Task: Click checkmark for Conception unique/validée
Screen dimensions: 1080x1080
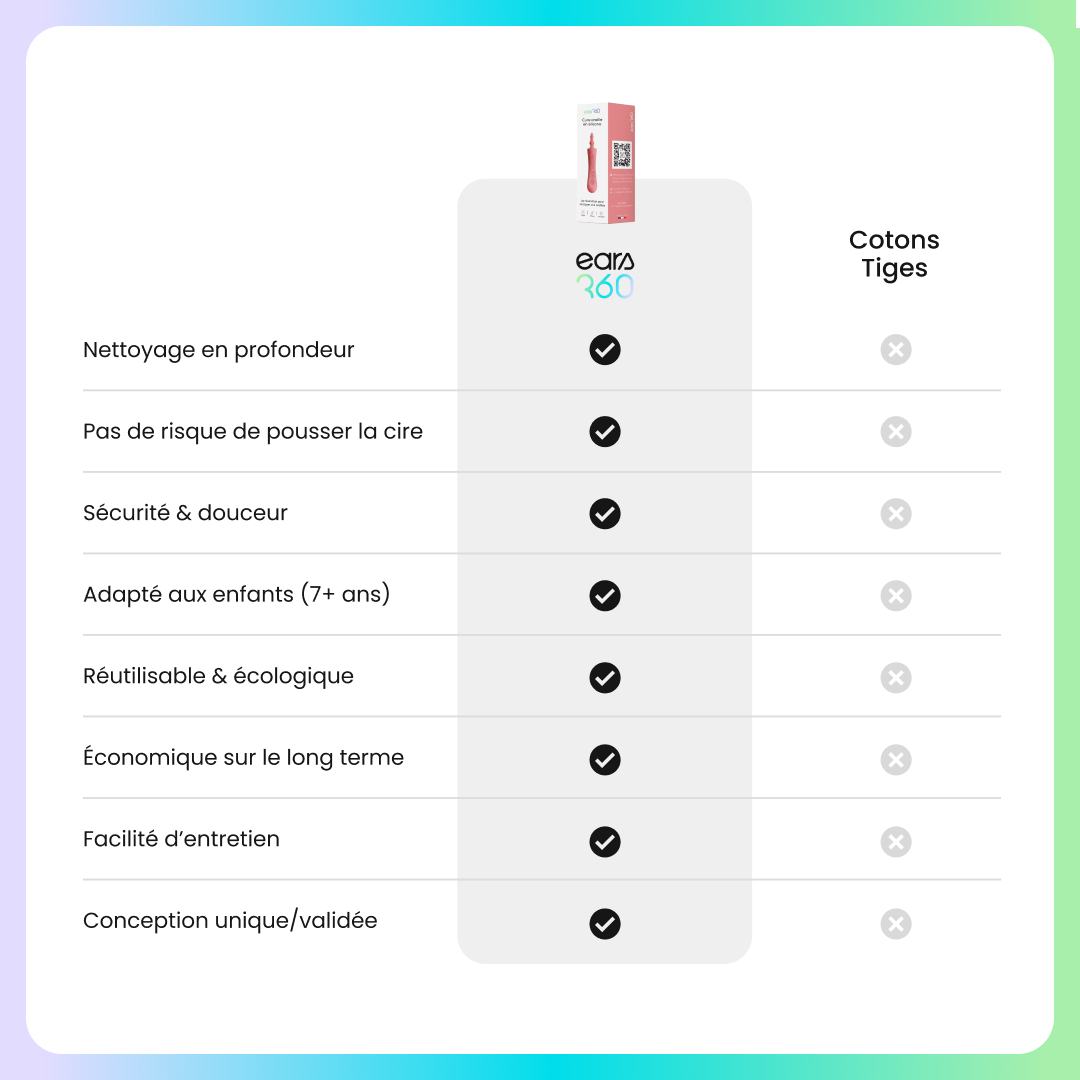Action: [x=605, y=923]
